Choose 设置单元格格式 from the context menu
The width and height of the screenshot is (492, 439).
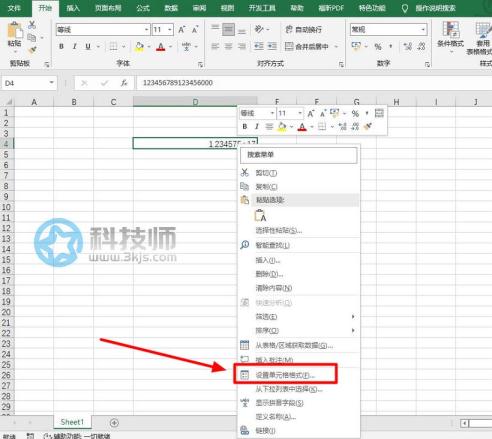tap(285, 375)
